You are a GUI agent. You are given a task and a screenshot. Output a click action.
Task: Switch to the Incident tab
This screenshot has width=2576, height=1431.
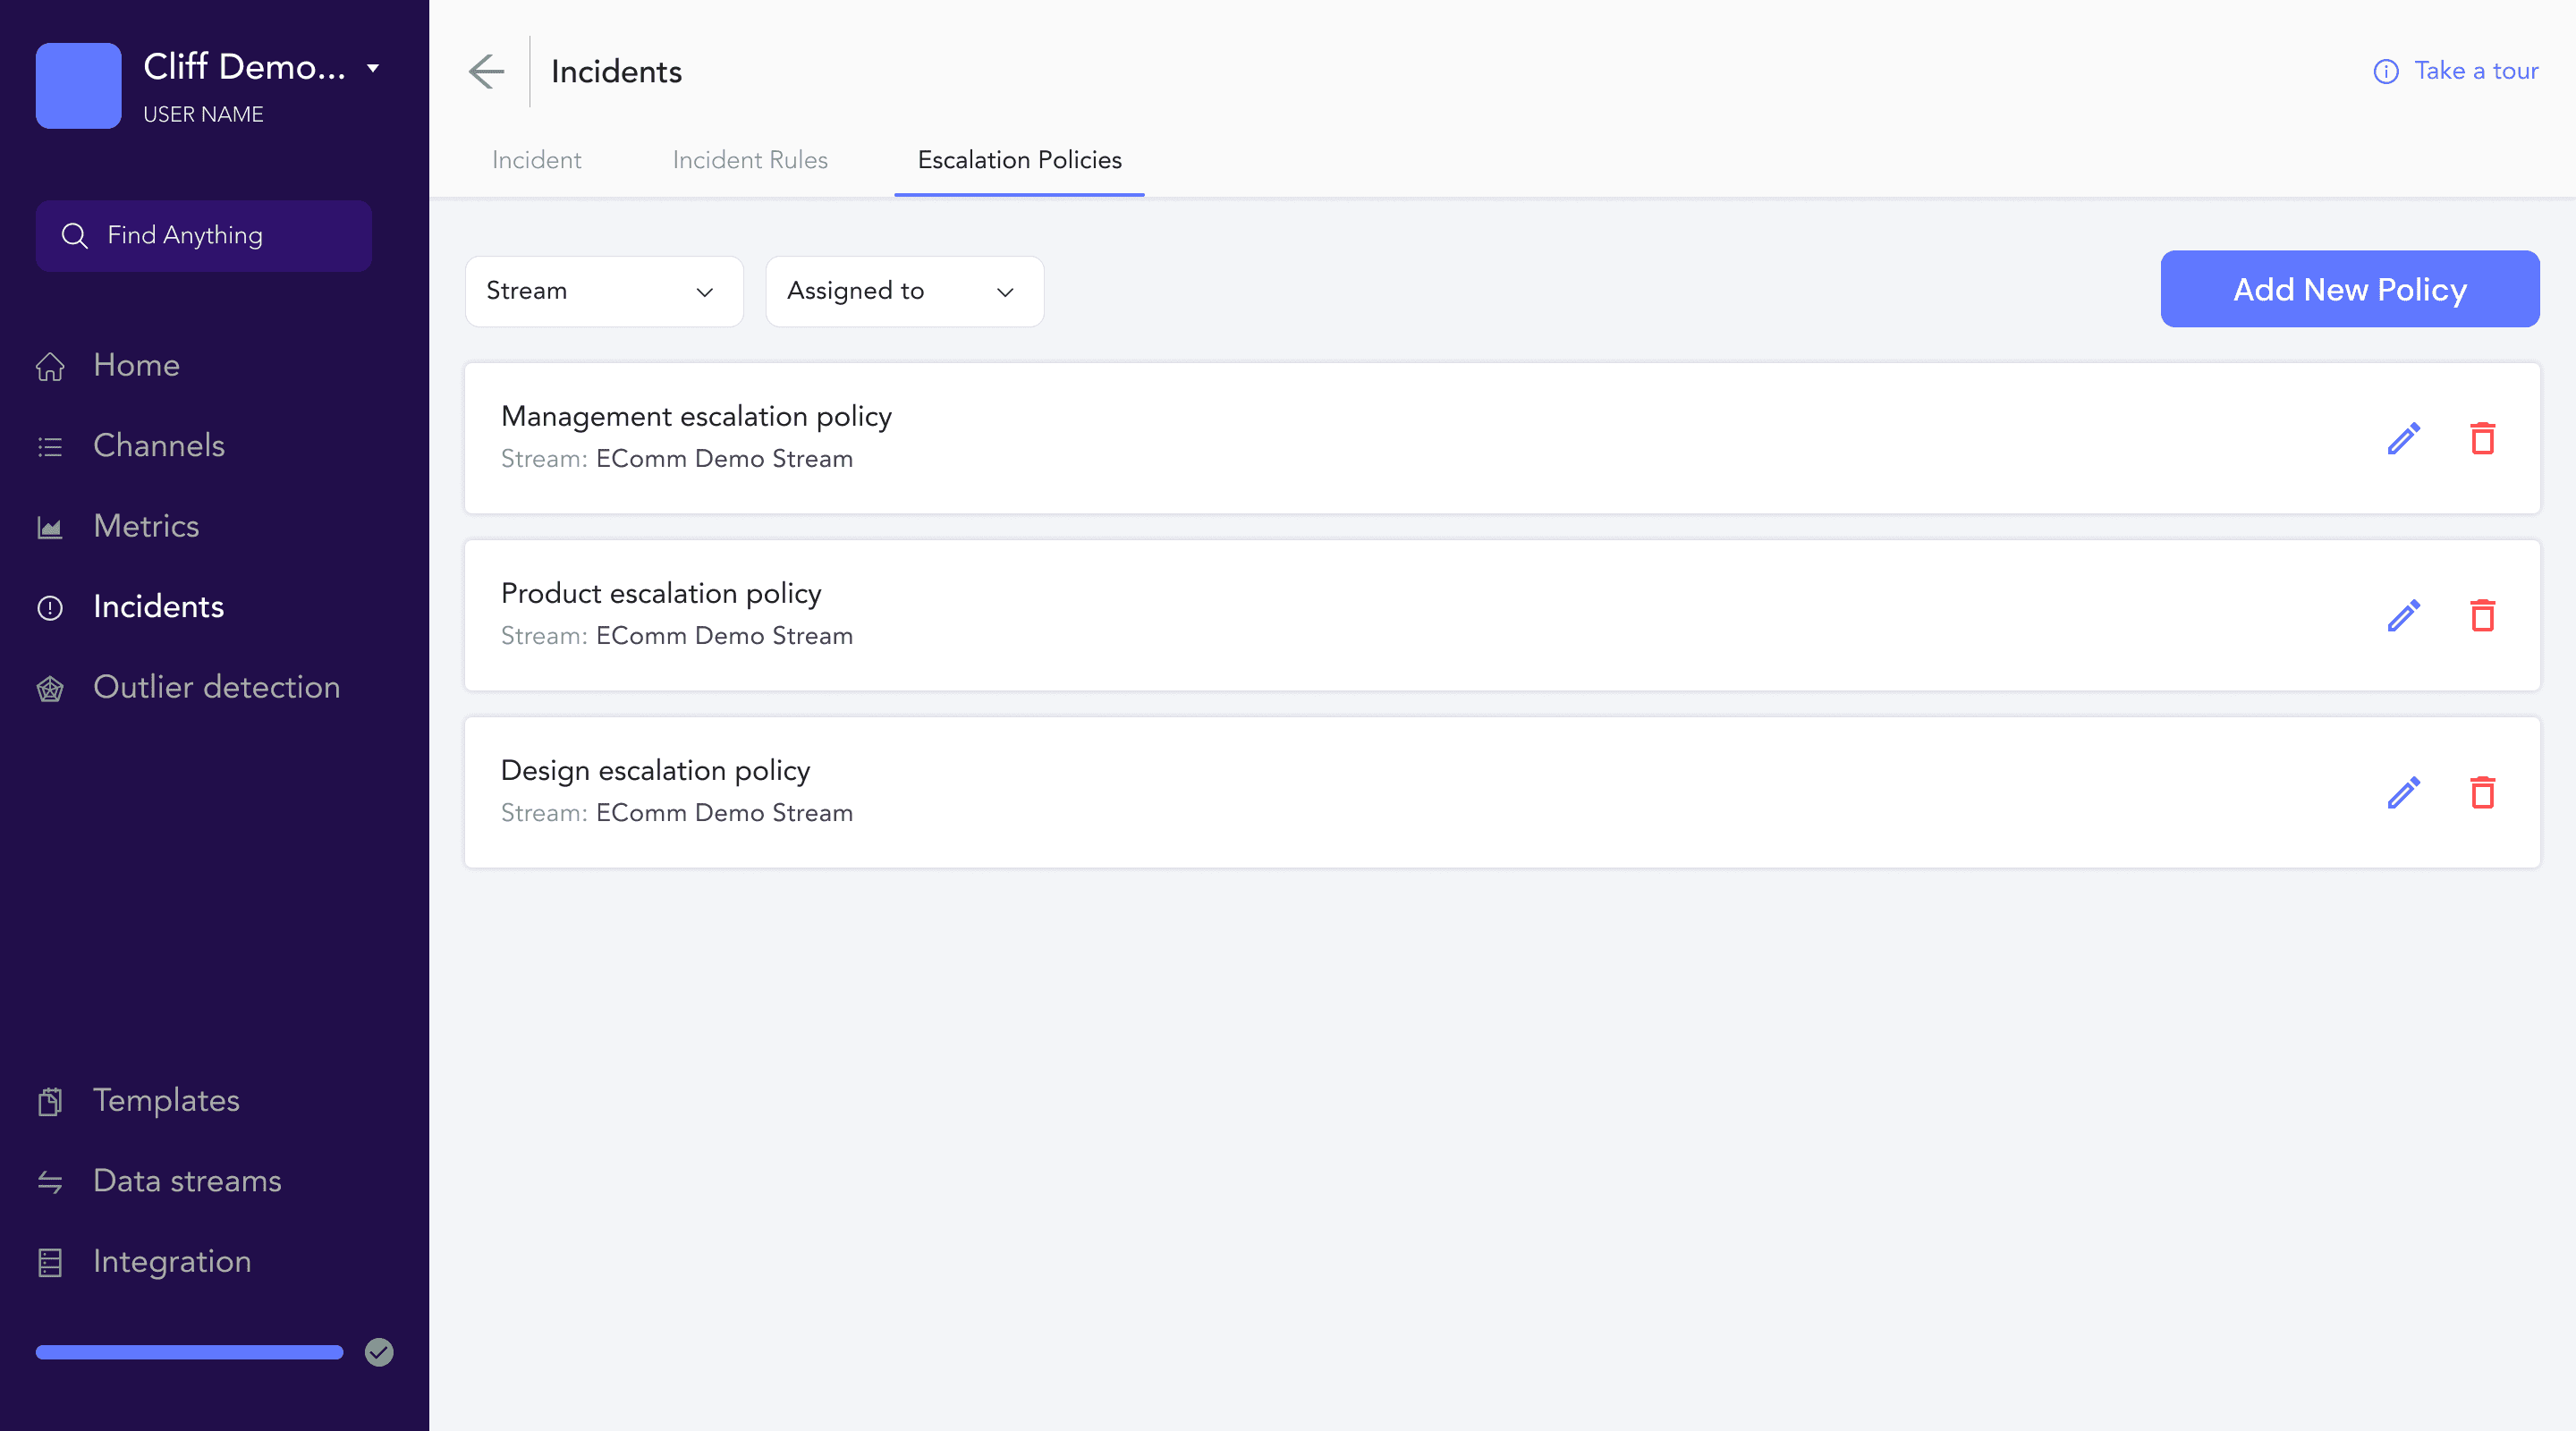click(x=536, y=160)
